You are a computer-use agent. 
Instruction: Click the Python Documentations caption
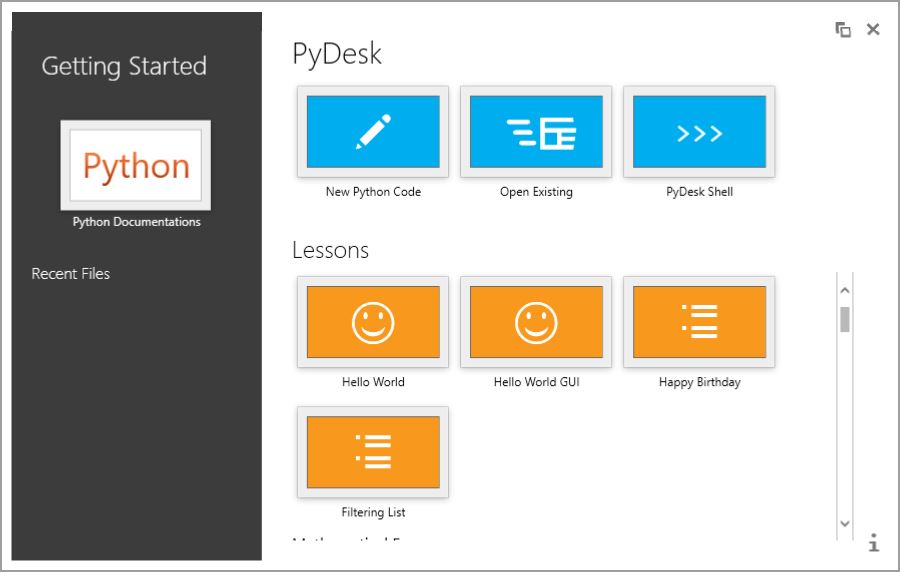click(x=136, y=221)
